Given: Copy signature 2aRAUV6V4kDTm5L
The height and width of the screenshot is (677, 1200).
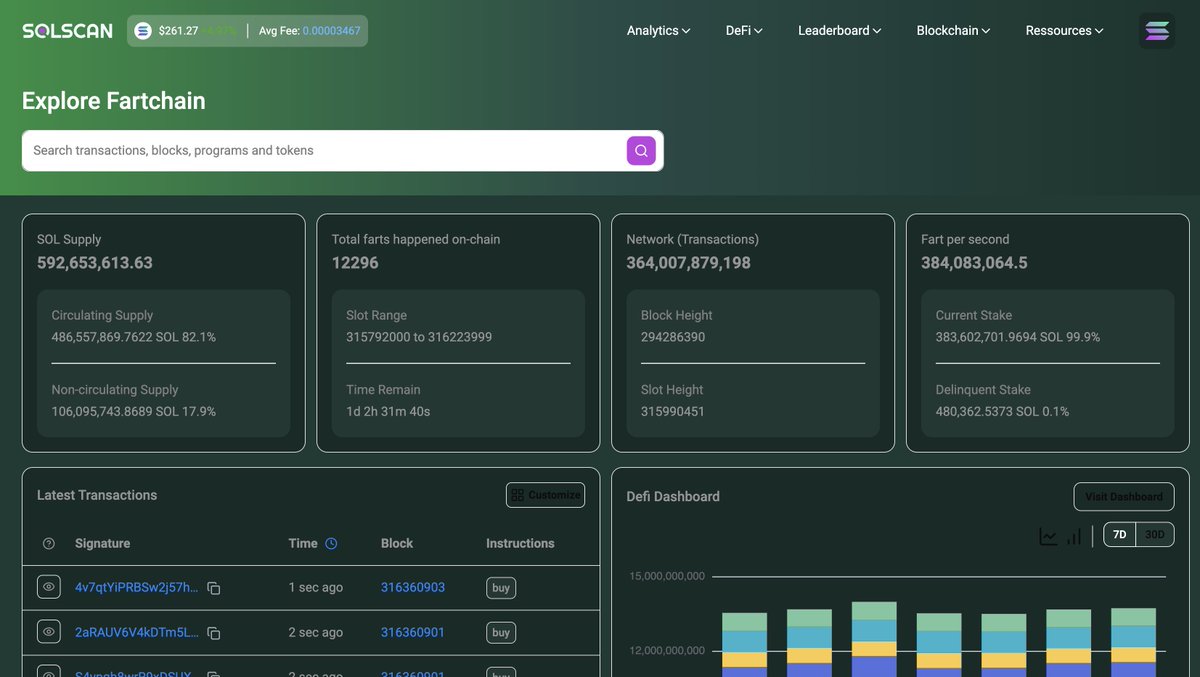Looking at the screenshot, I should click(214, 633).
